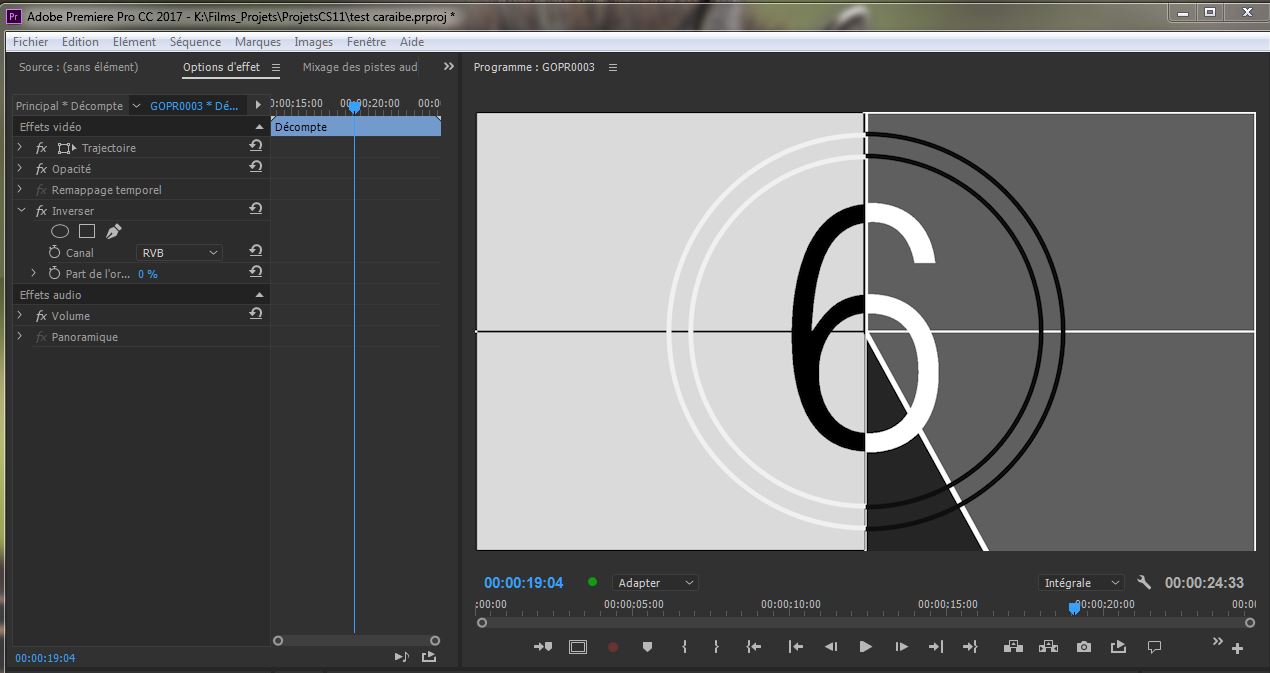Switch to the Mixage des pistes audio tab
1270x673 pixels.
tap(360, 67)
